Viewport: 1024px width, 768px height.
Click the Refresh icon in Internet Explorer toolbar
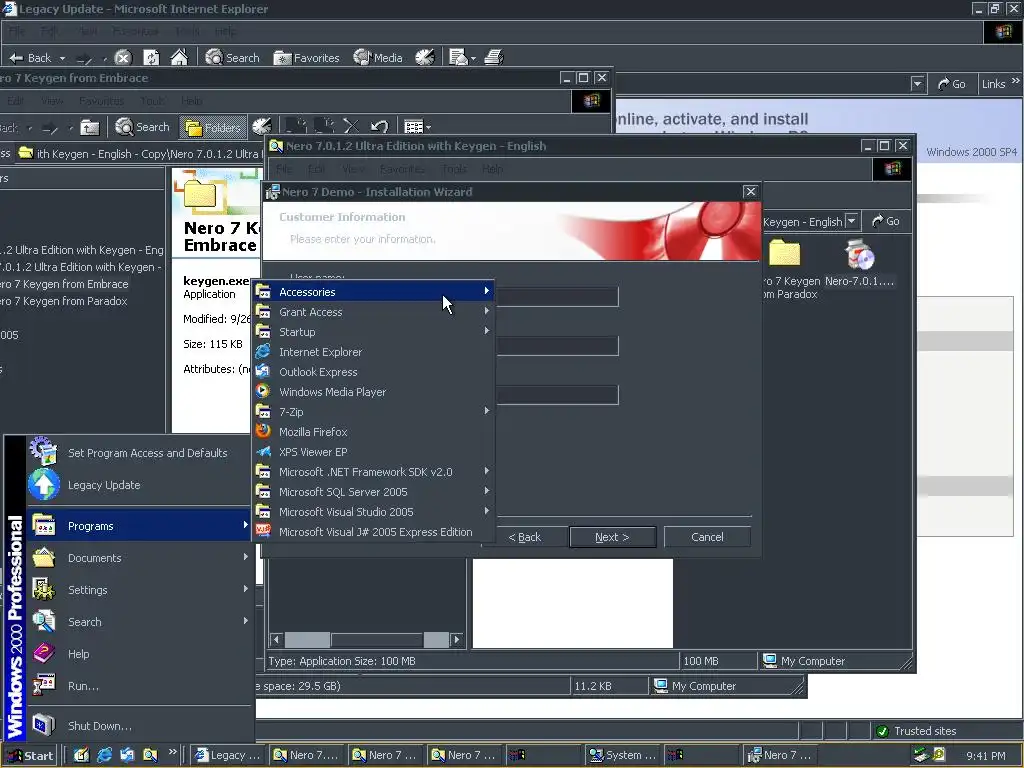point(151,57)
